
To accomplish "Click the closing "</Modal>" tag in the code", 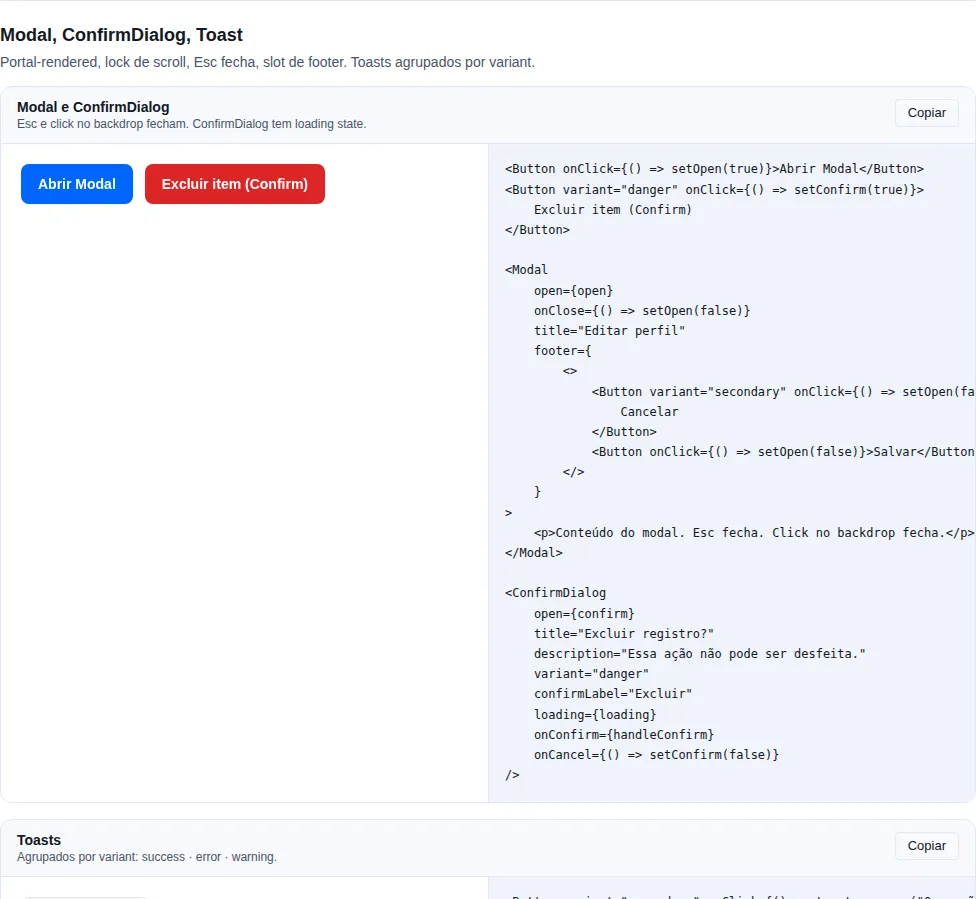I will point(534,552).
